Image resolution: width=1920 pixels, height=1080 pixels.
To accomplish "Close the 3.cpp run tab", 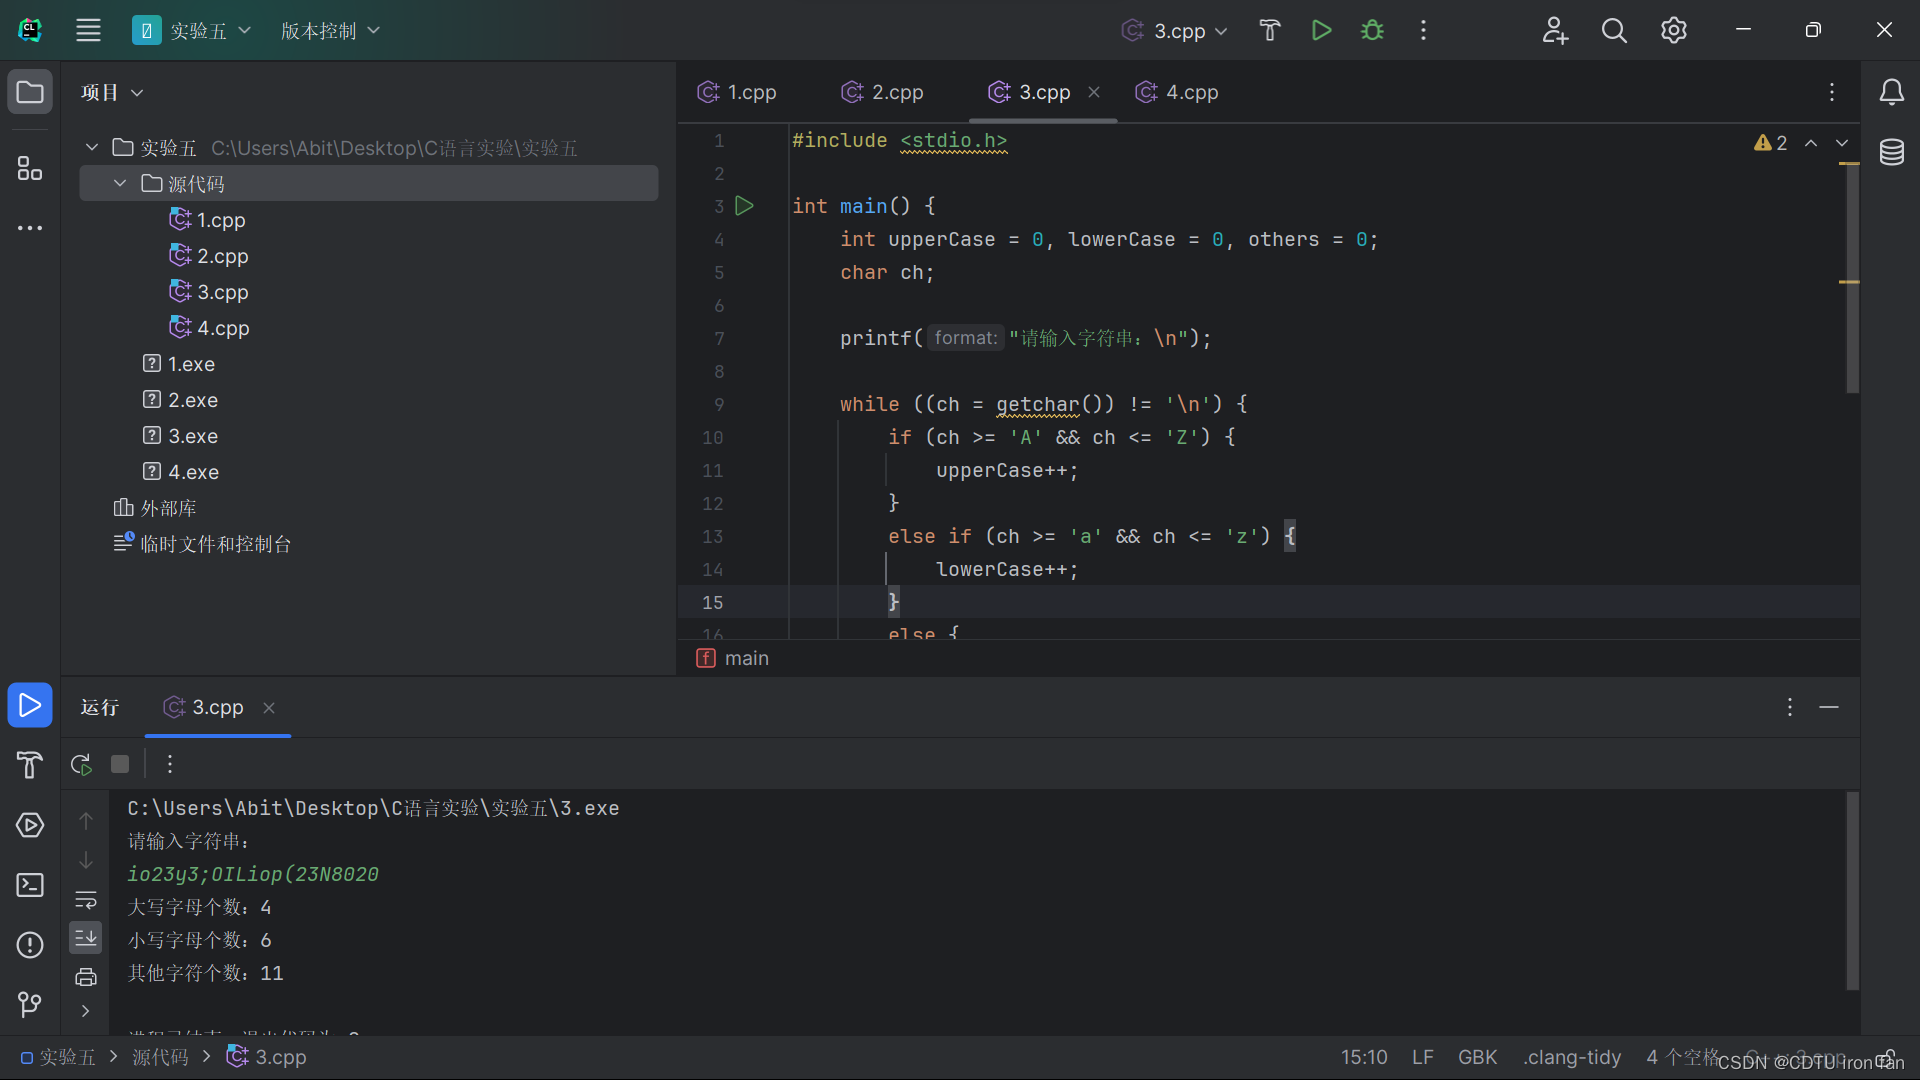I will pyautogui.click(x=269, y=708).
